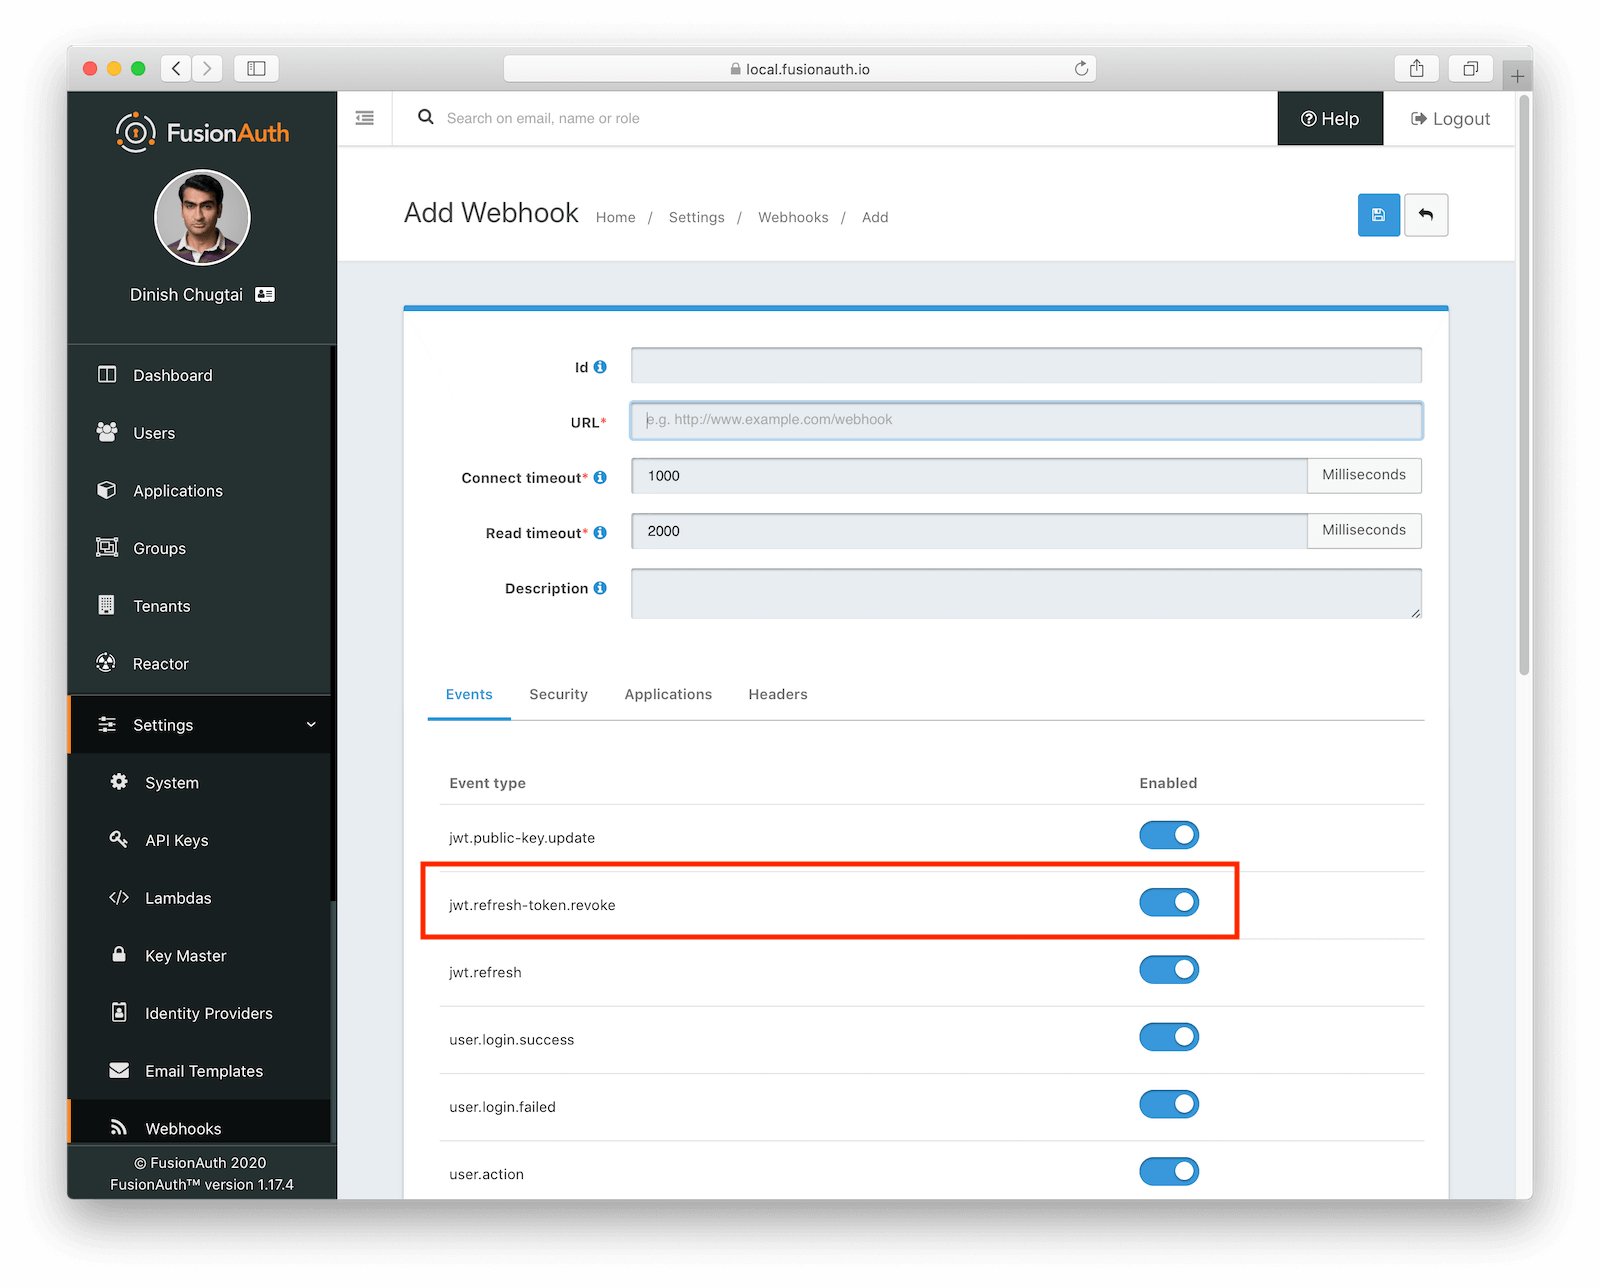Disable the jwt.refresh-token.revoke event

(1168, 901)
